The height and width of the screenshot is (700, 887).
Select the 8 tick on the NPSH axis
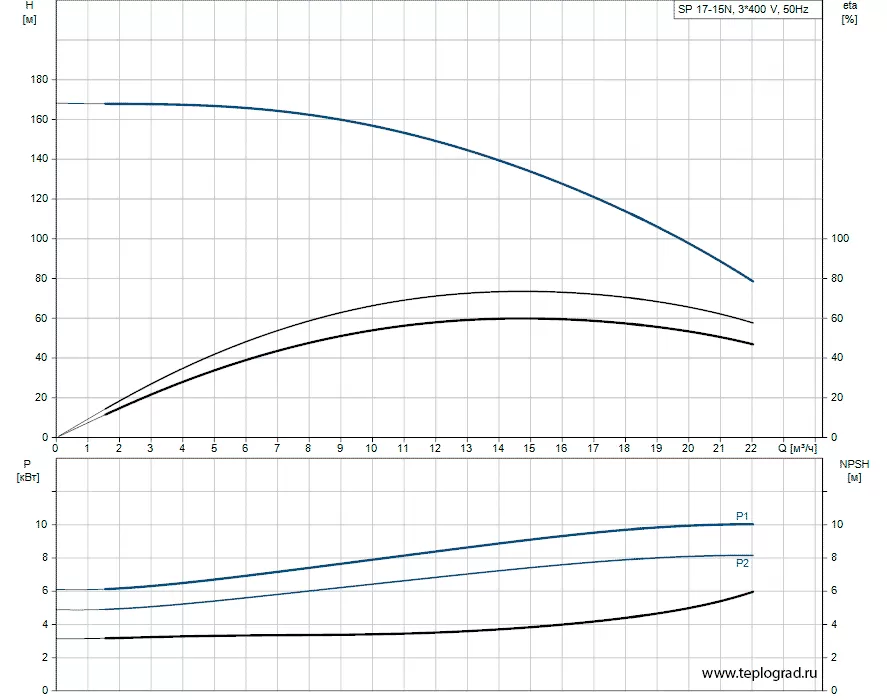coord(836,558)
